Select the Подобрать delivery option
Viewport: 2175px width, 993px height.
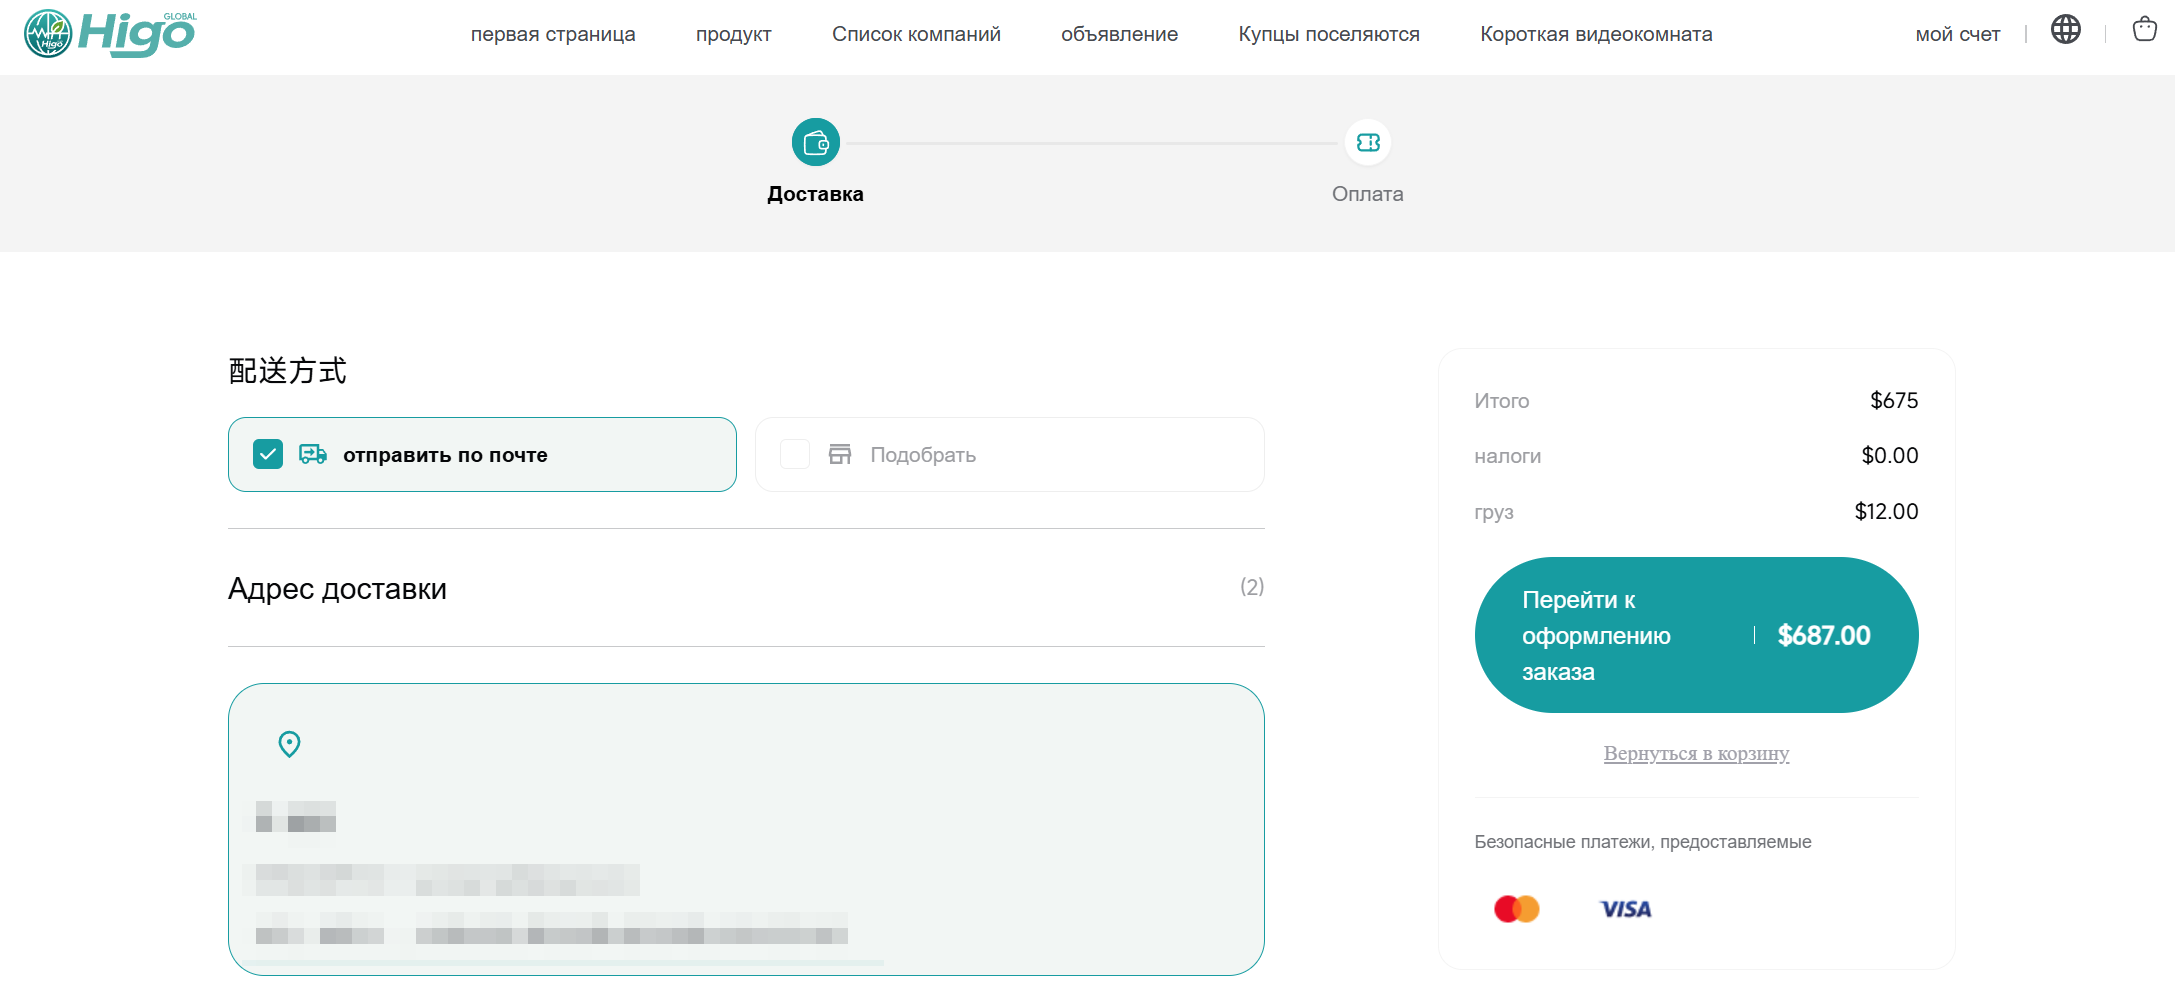pyautogui.click(x=1010, y=454)
